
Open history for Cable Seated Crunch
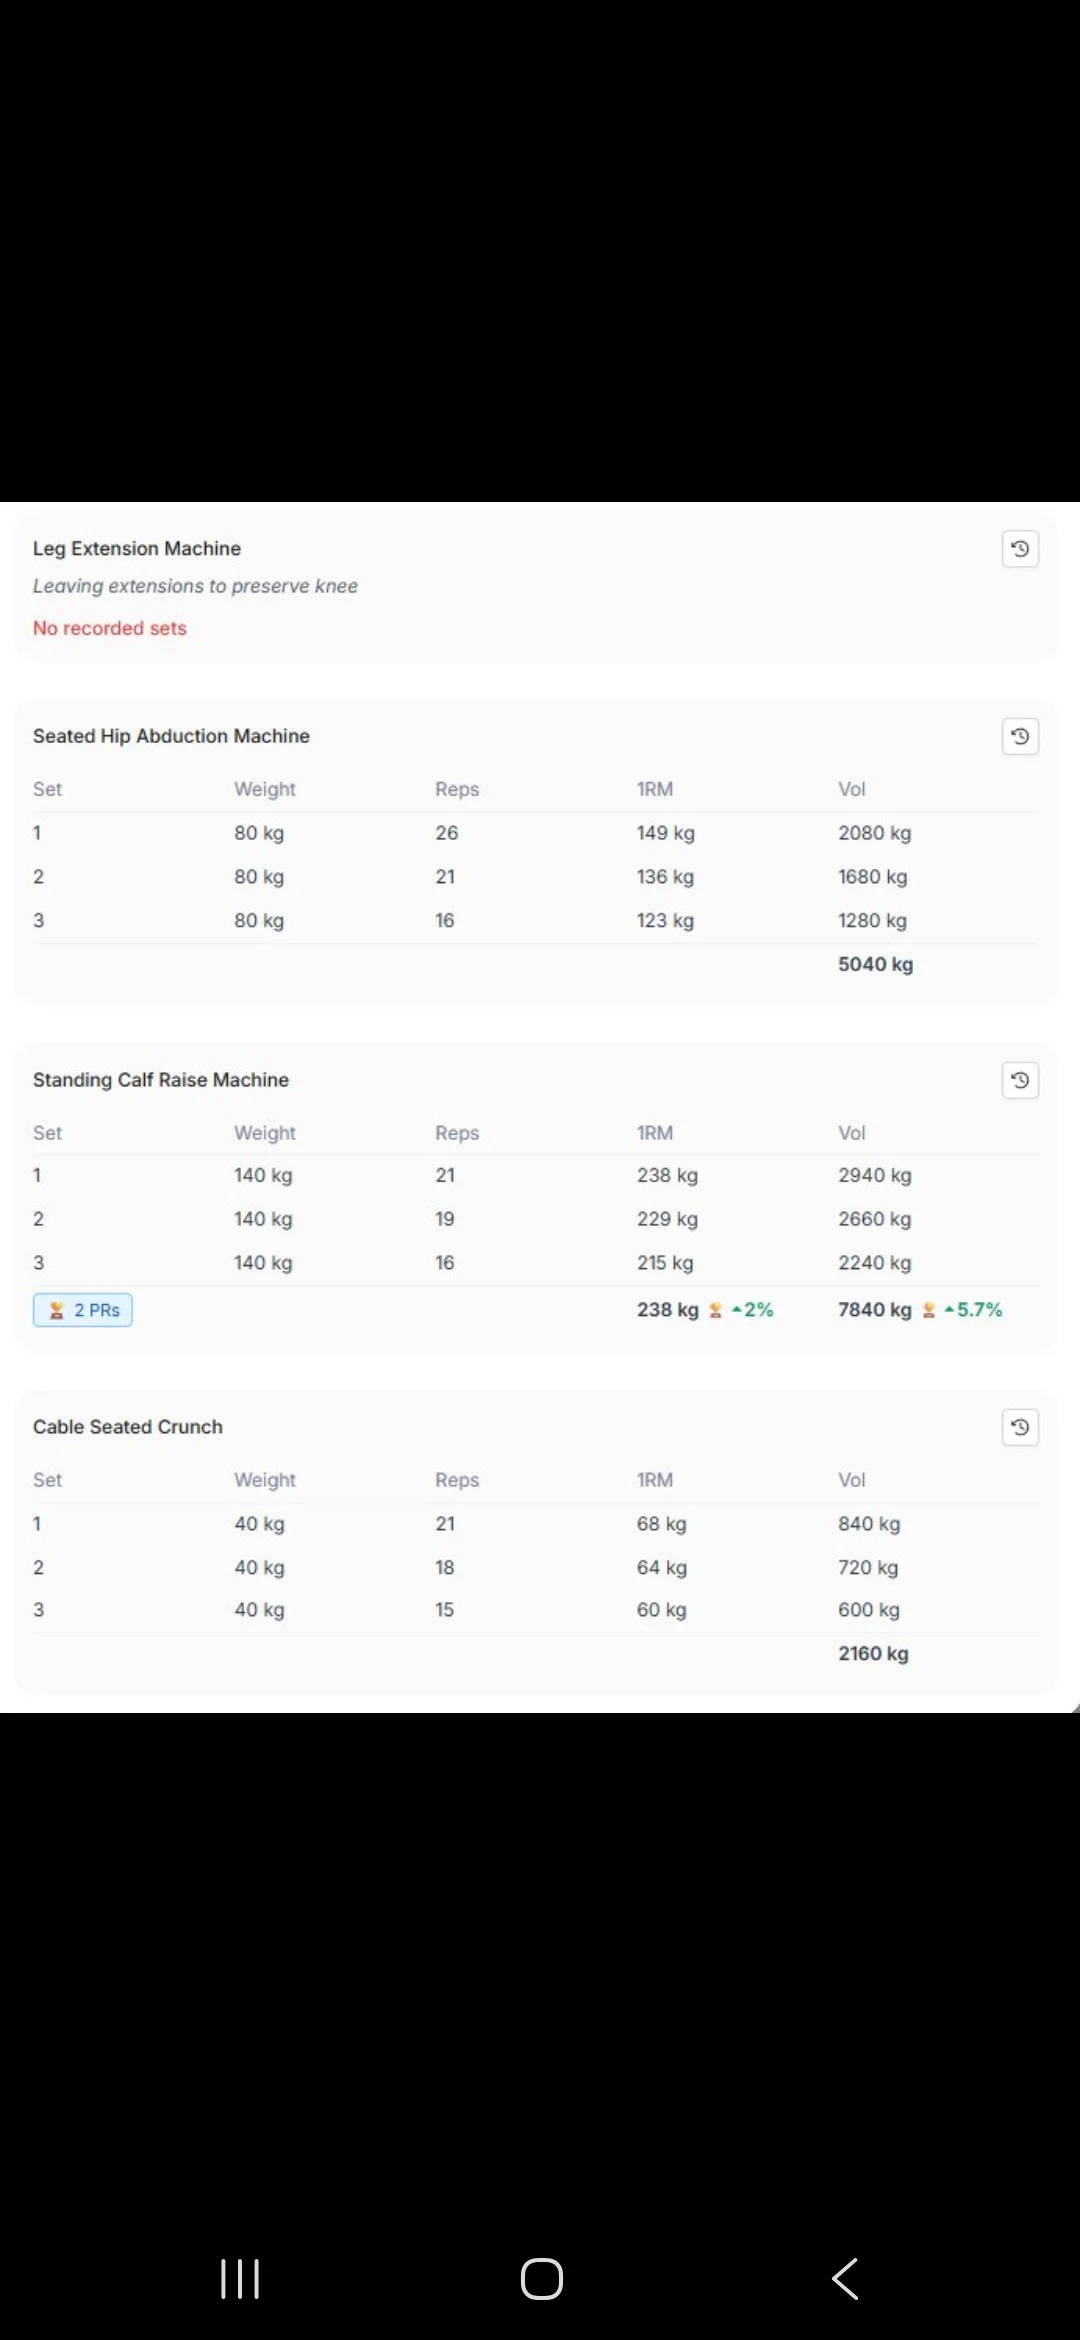click(x=1020, y=1428)
